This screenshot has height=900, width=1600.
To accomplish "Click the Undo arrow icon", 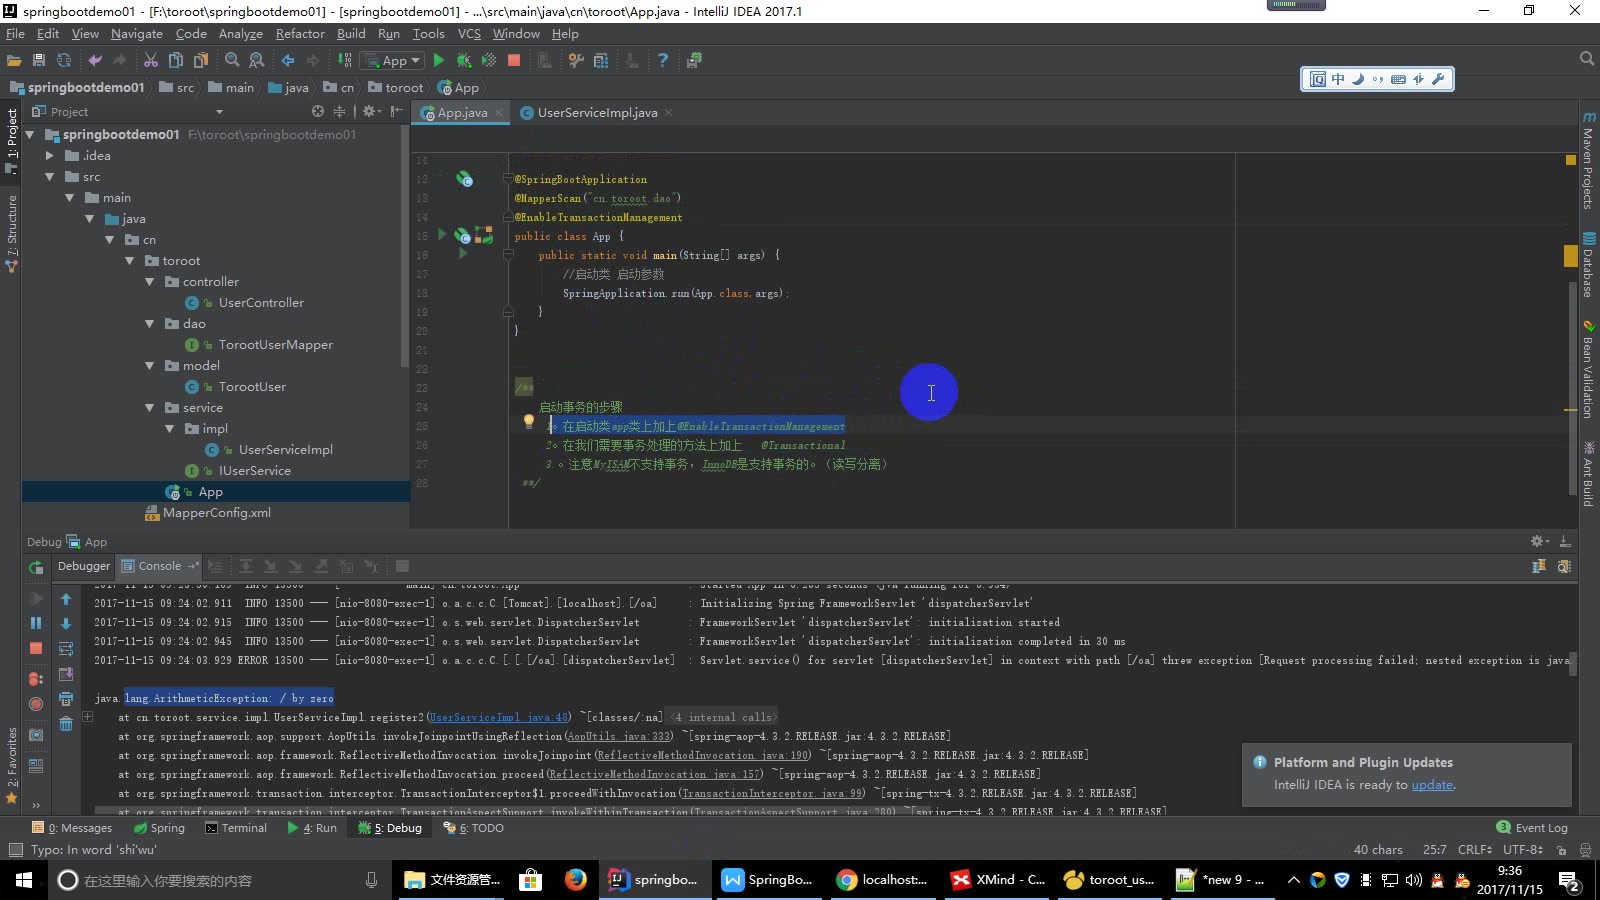I will (x=95, y=61).
